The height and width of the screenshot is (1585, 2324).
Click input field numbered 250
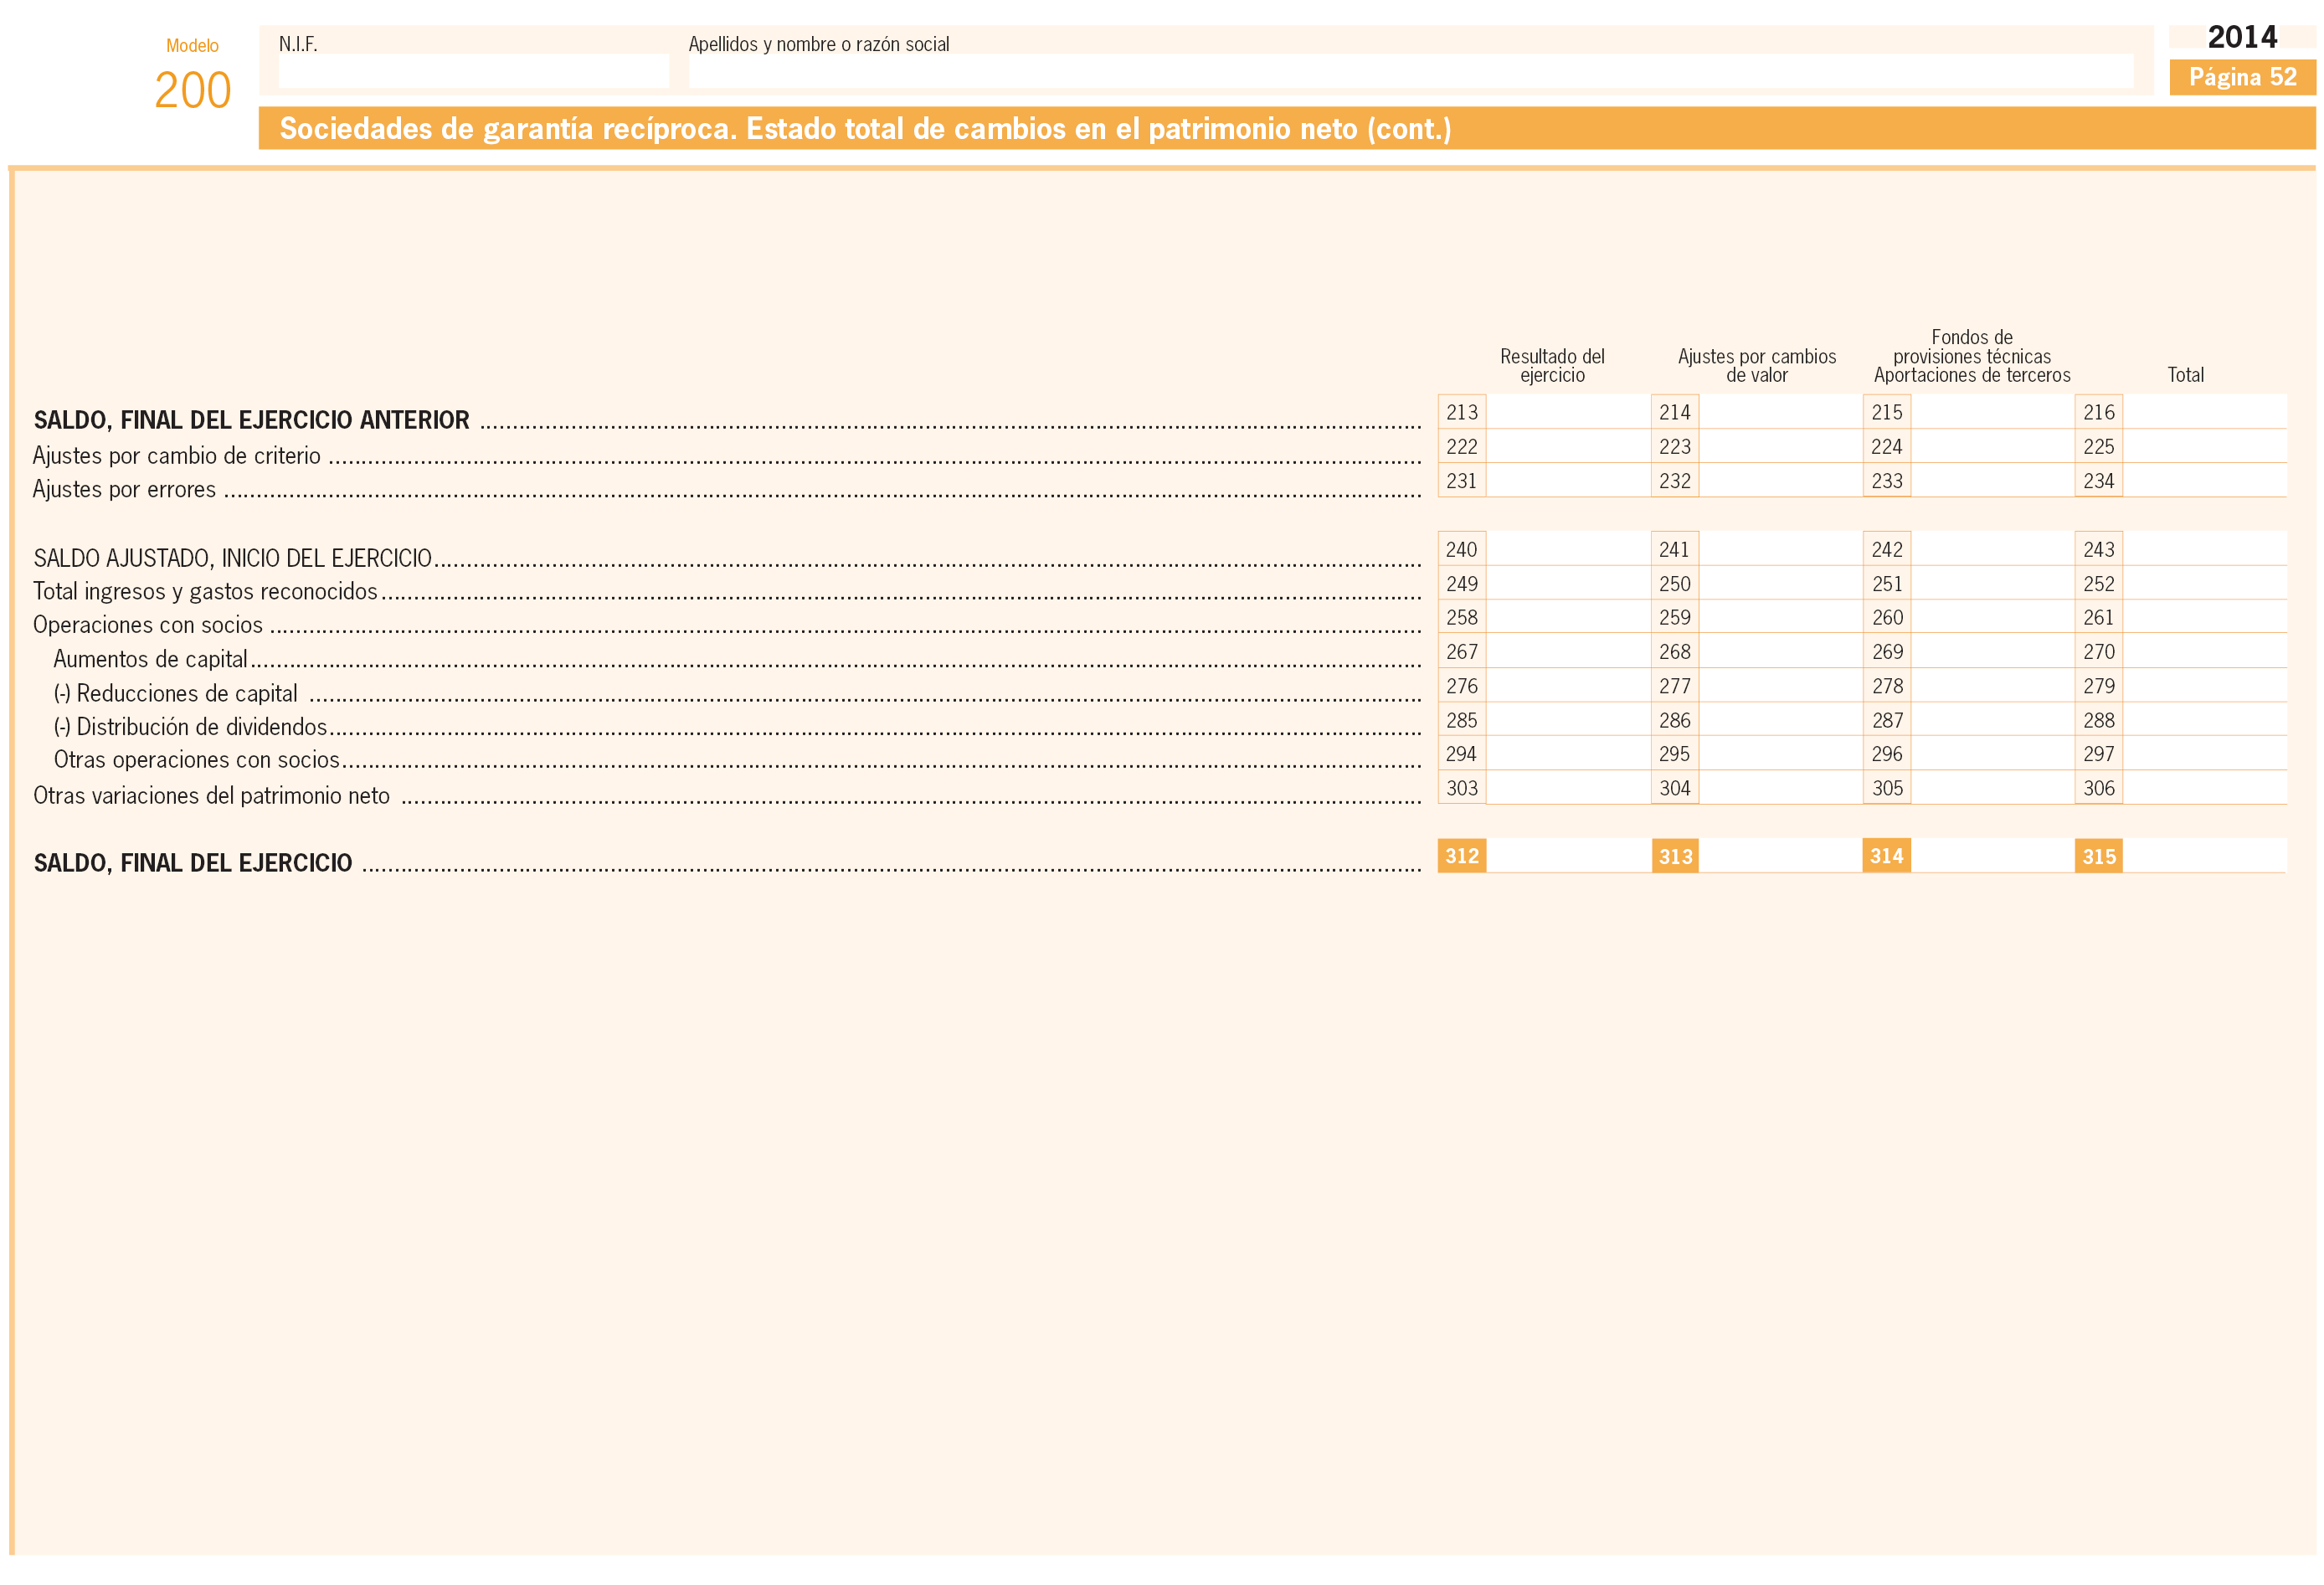[x=1780, y=583]
